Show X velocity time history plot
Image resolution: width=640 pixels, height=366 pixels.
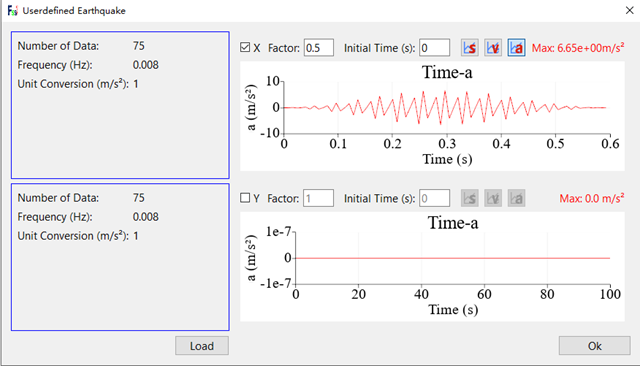(493, 48)
